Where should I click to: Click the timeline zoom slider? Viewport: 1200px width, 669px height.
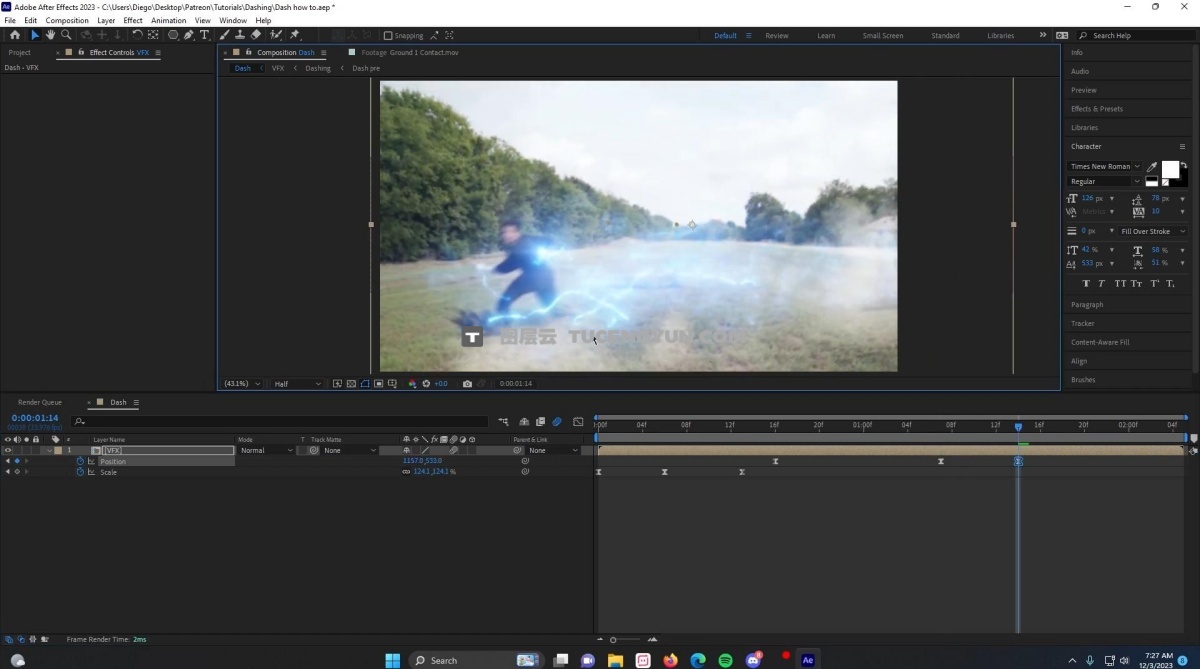[625, 639]
